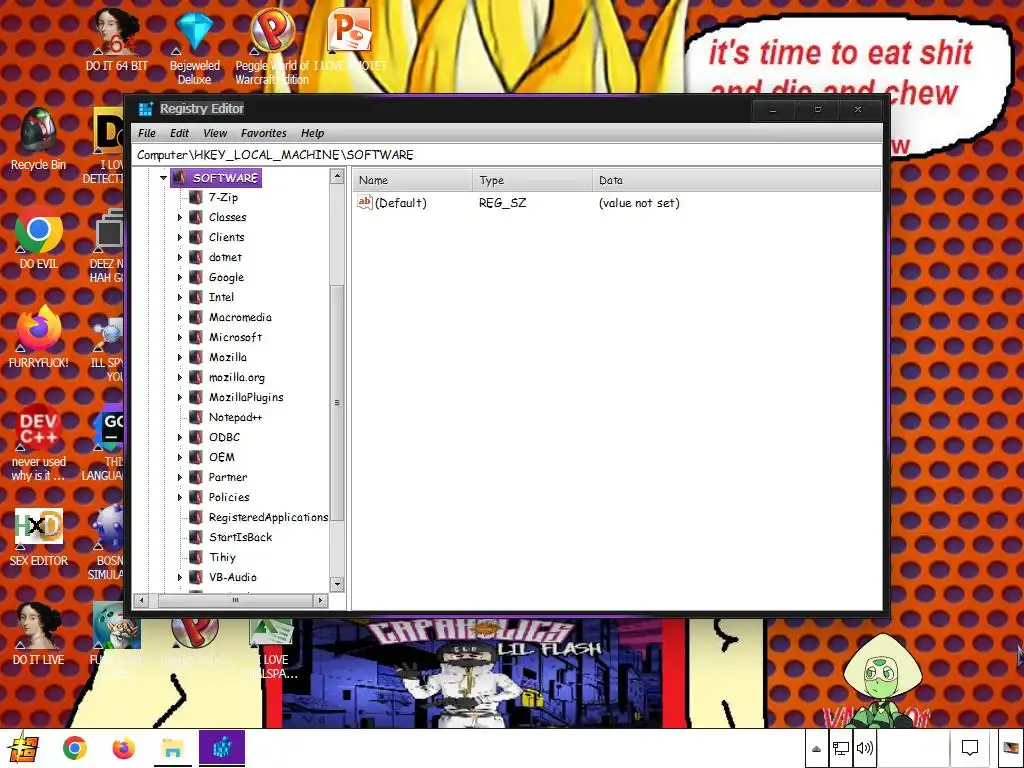Expand the Mozilla key
Viewport: 1024px width, 768px height.
coord(180,357)
